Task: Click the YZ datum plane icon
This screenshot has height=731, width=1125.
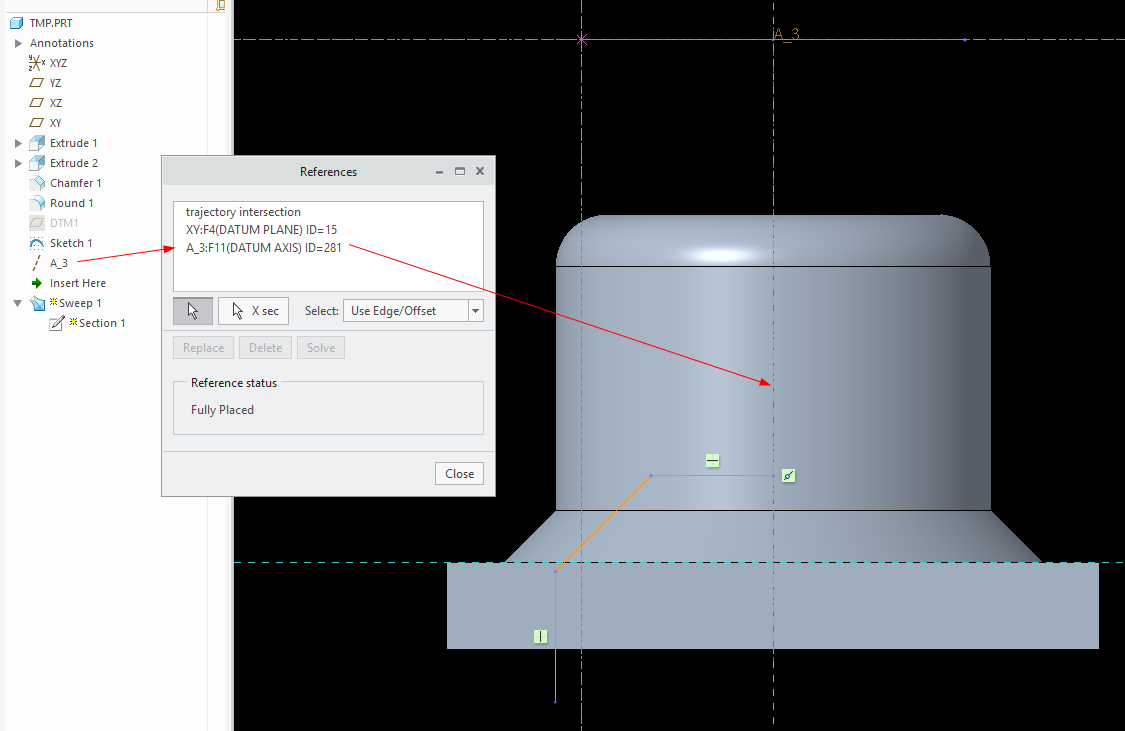Action: (35, 82)
